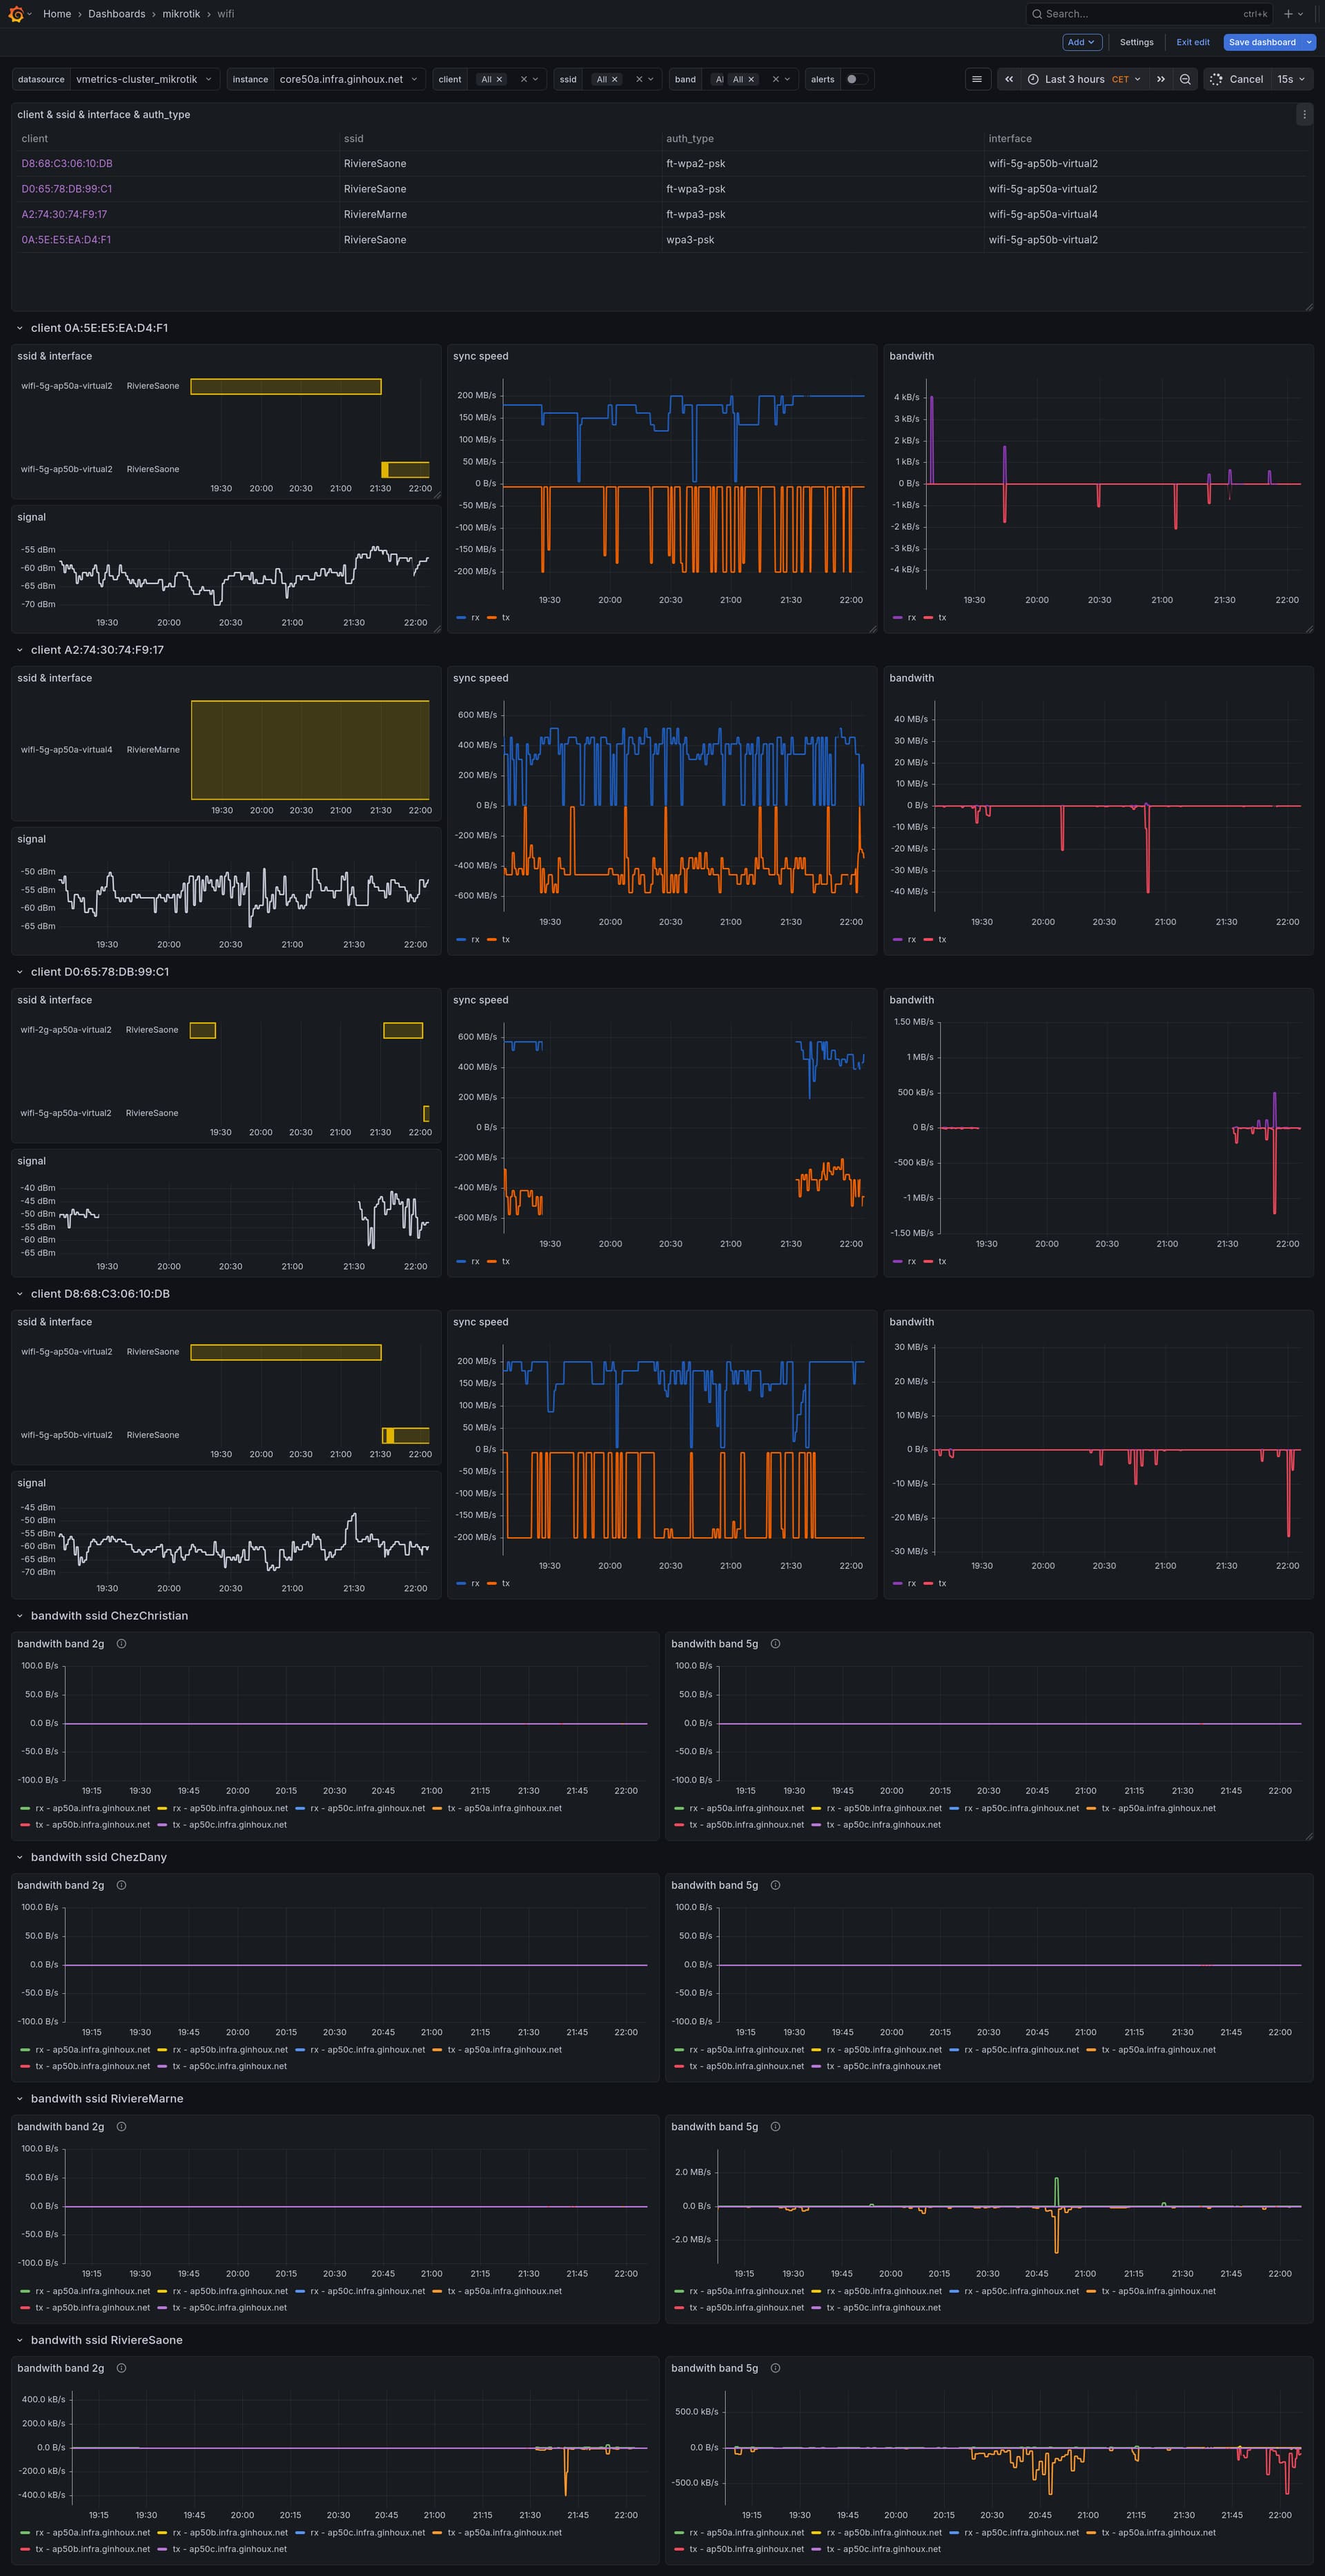
Task: Open the plus new-item menu in header
Action: [1293, 14]
